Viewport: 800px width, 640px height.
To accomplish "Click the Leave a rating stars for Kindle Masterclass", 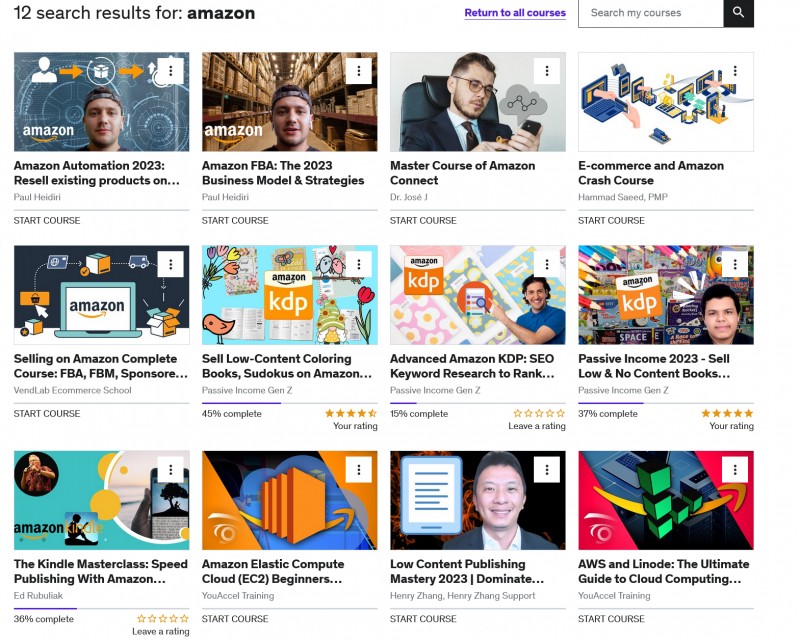I will pos(163,619).
